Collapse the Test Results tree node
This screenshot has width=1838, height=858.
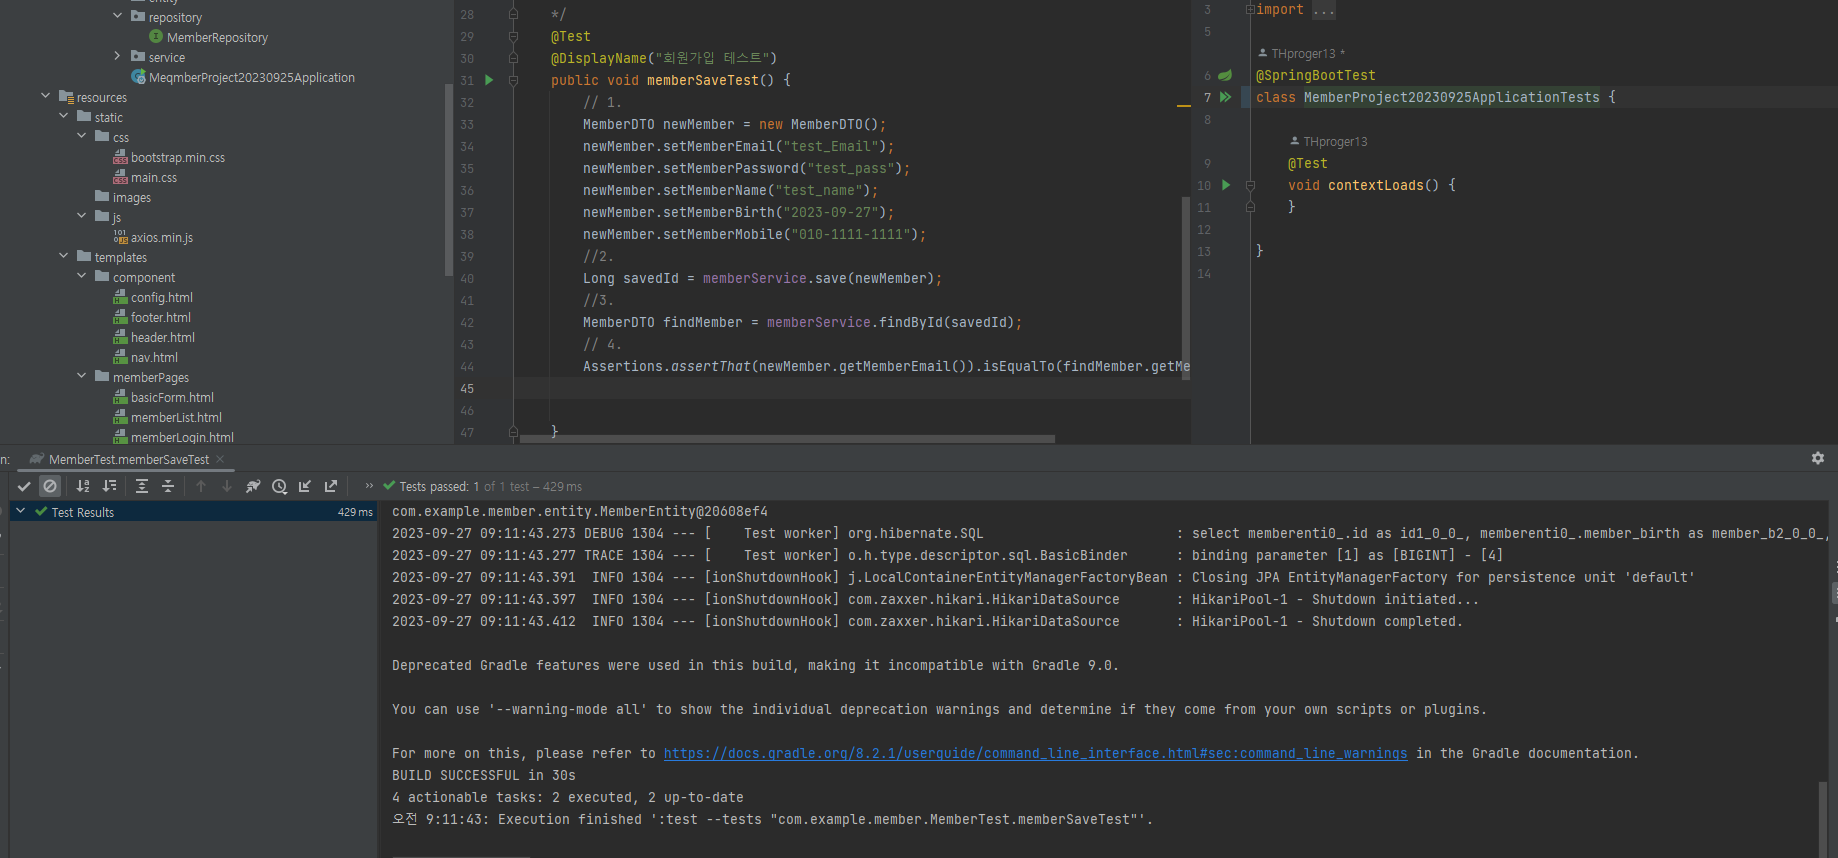pos(21,511)
